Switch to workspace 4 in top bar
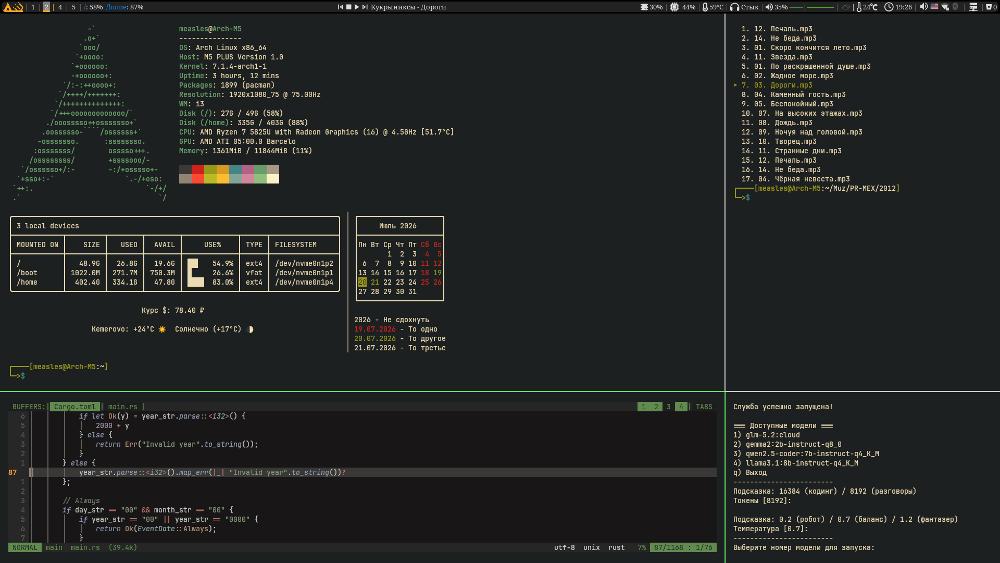The width and height of the screenshot is (1000, 563). click(x=60, y=7)
